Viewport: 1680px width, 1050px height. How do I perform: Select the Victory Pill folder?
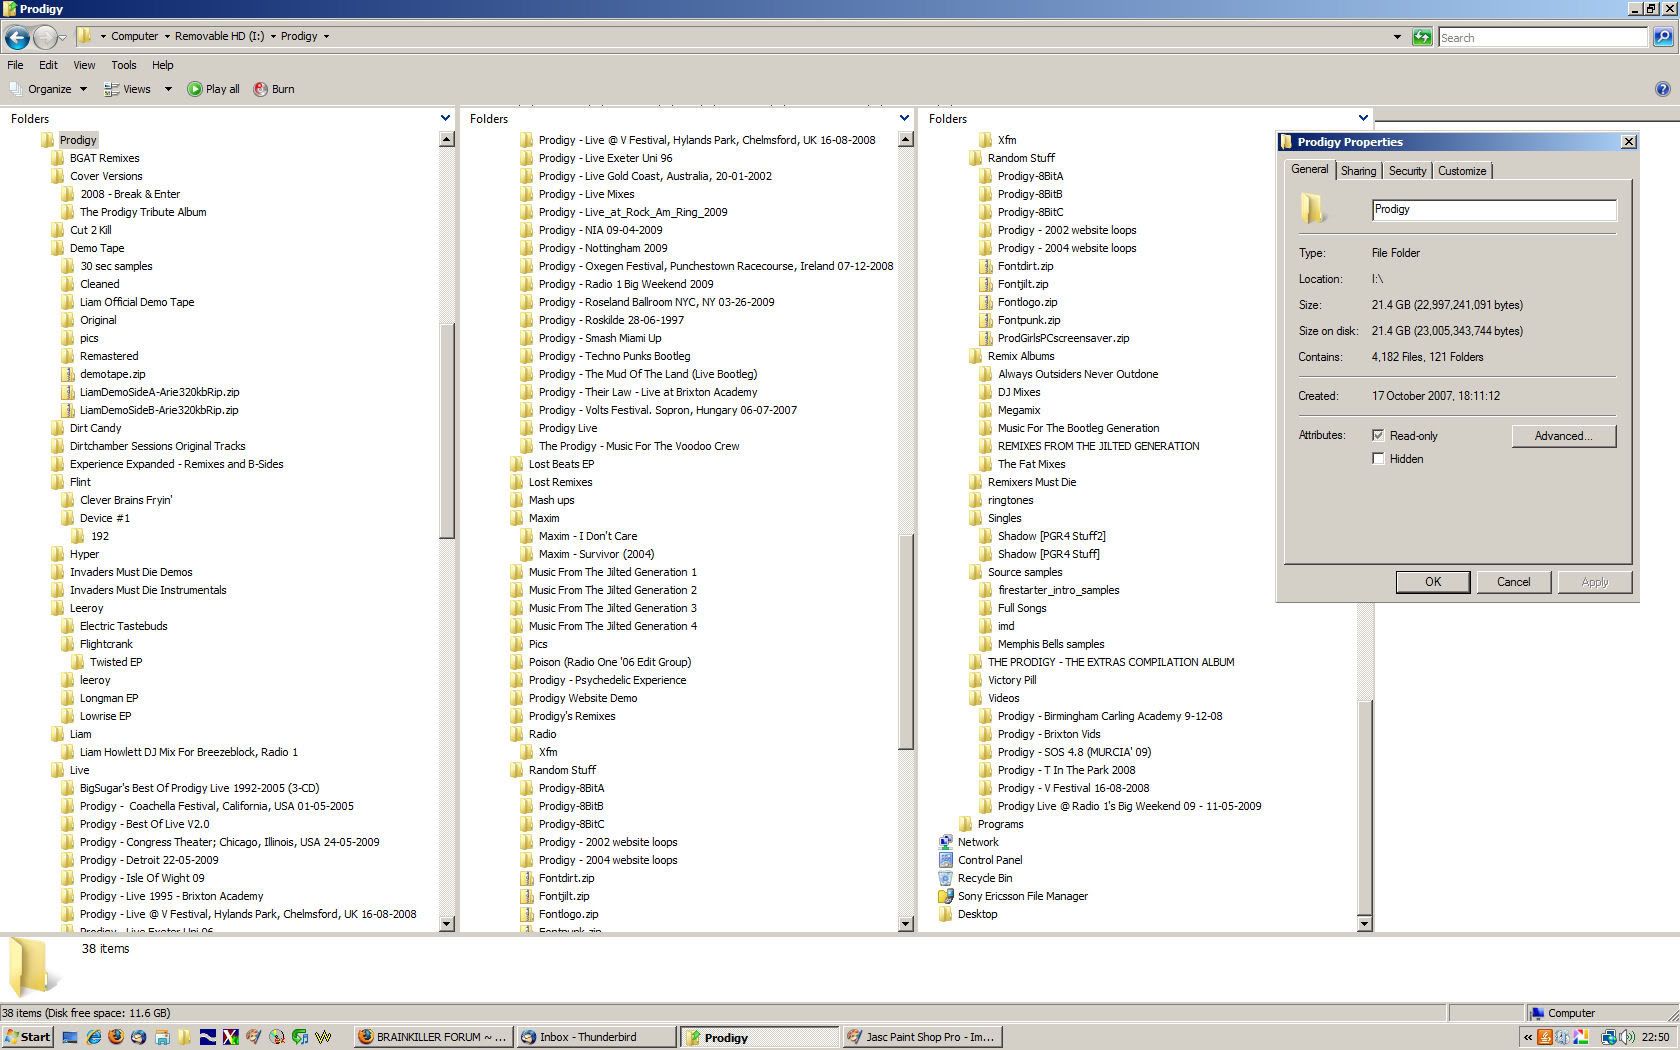[x=1011, y=680]
